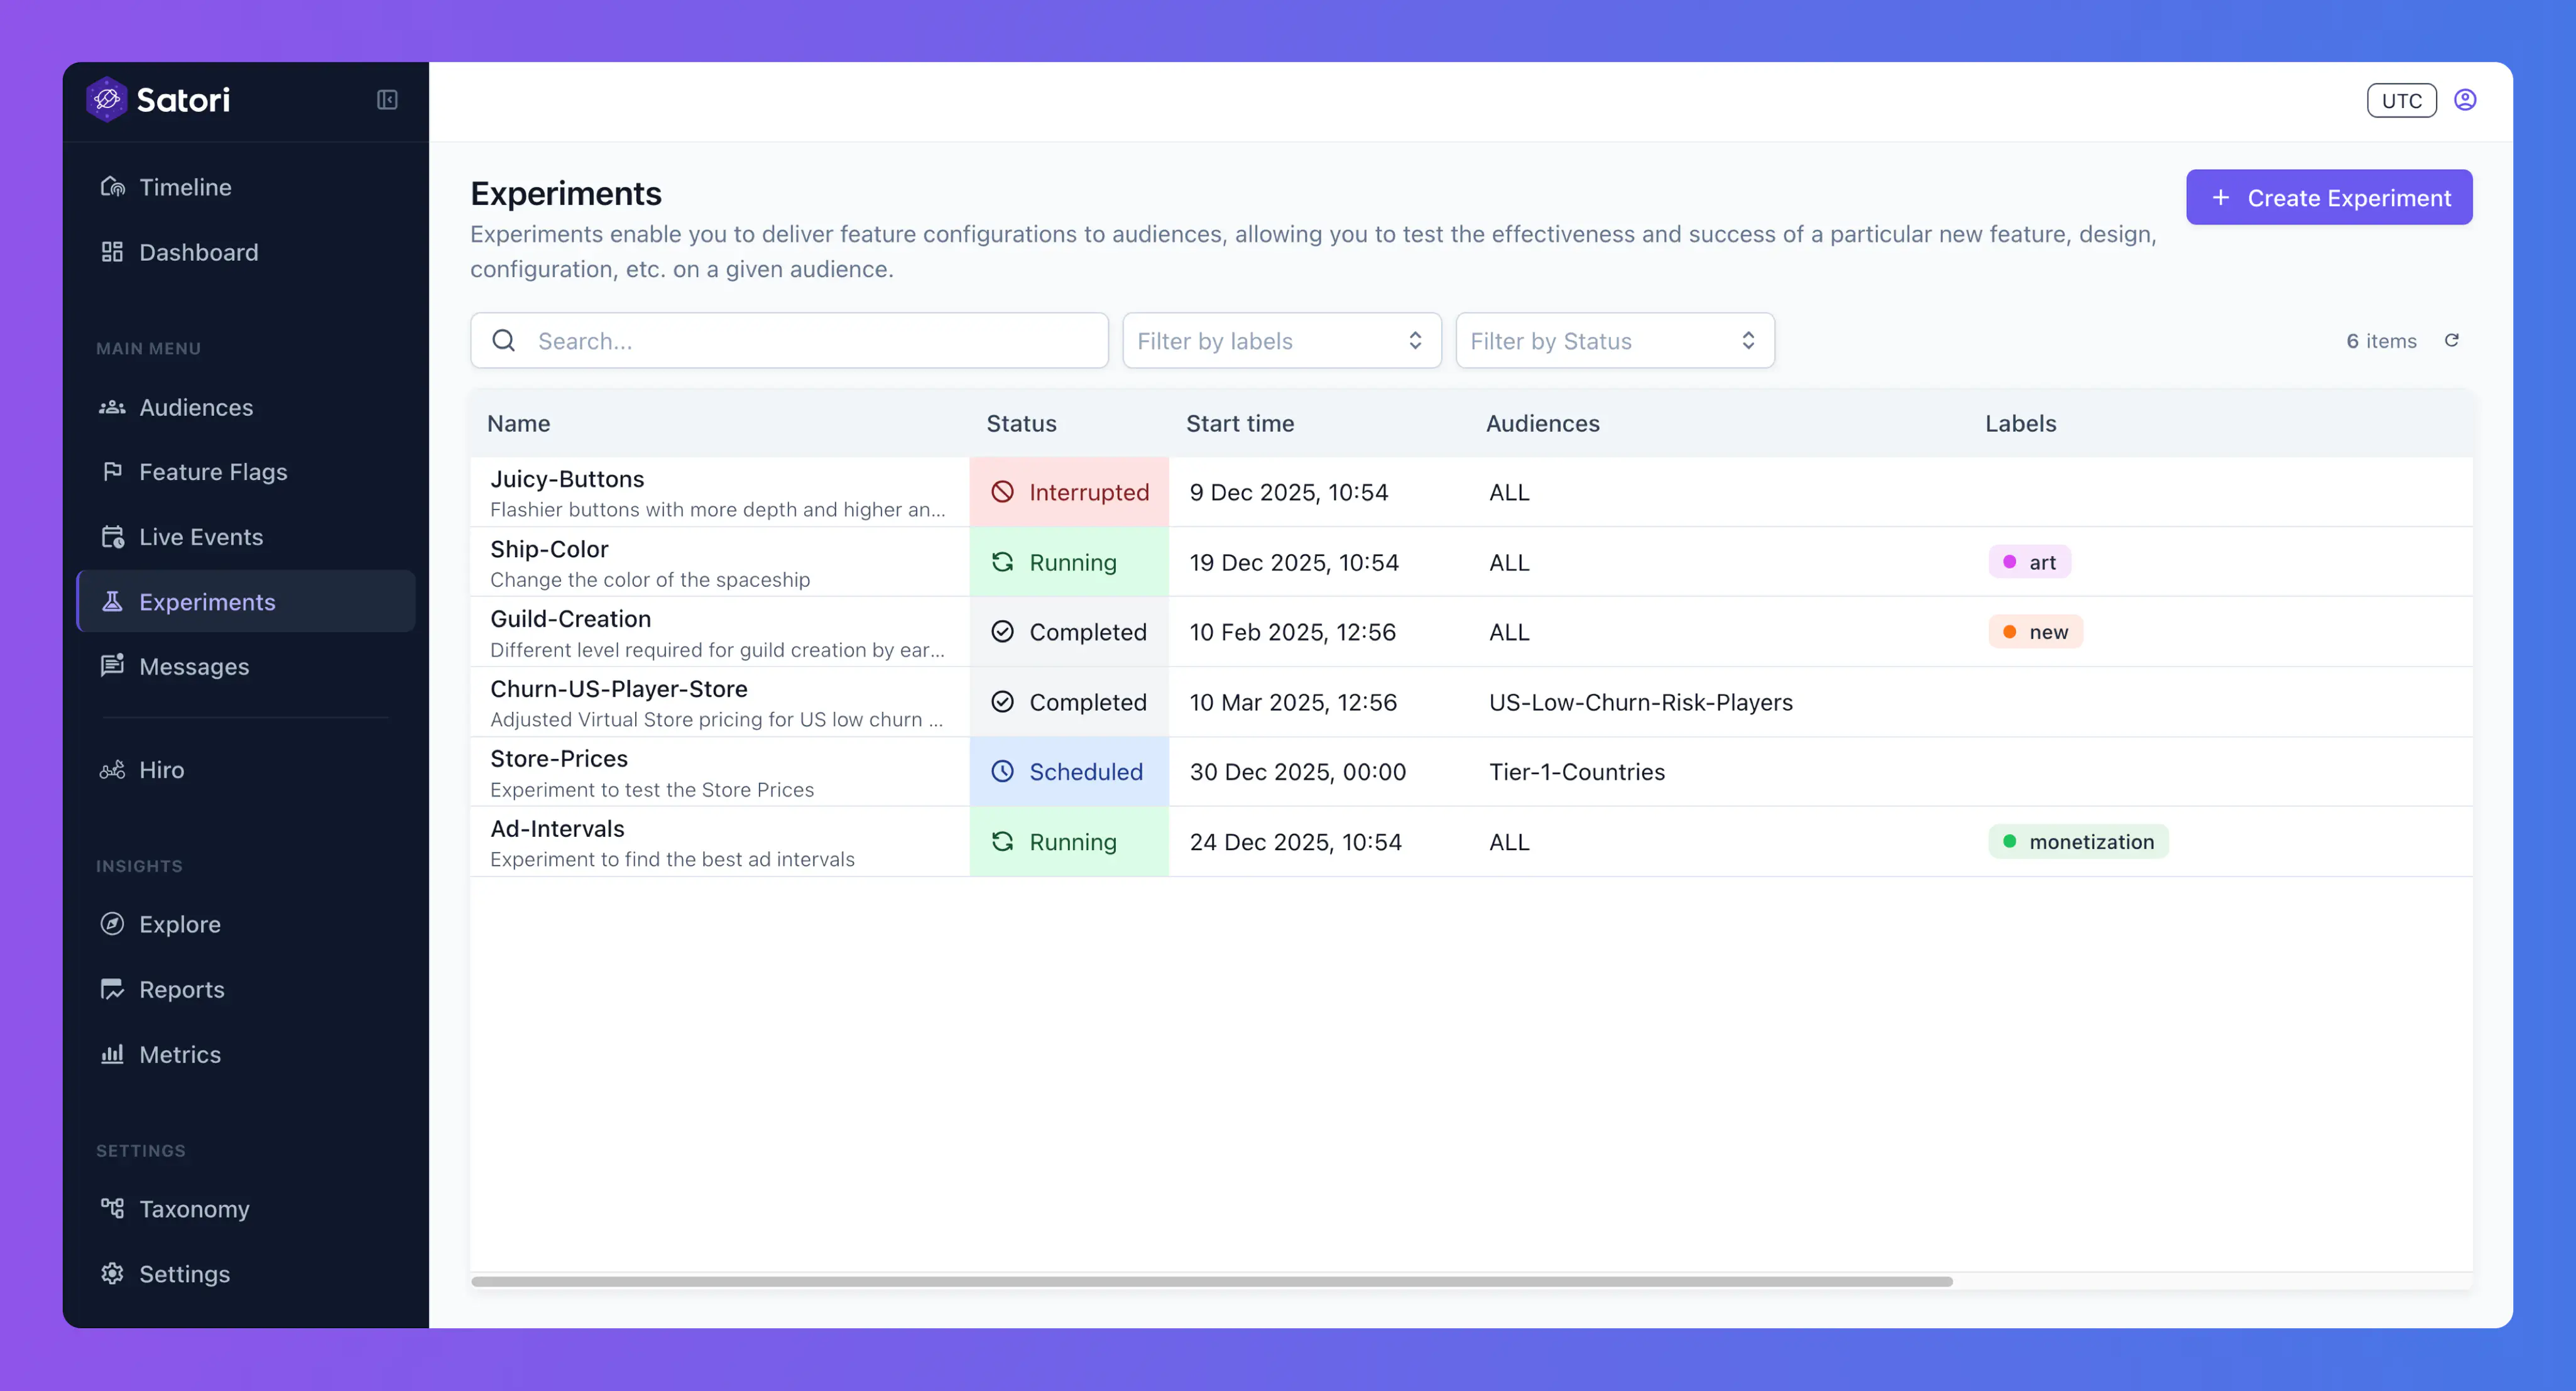Click the Scheduled clock icon for Store-Prices
The width and height of the screenshot is (2576, 1391).
point(1002,771)
